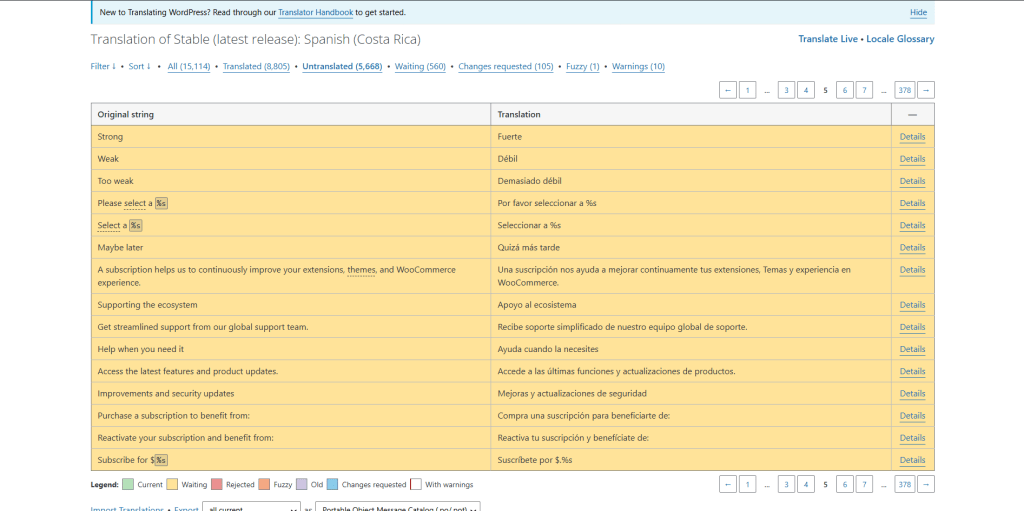The image size is (1024, 511).
Task: Open Details for the 'Weak' row
Action: 912,159
